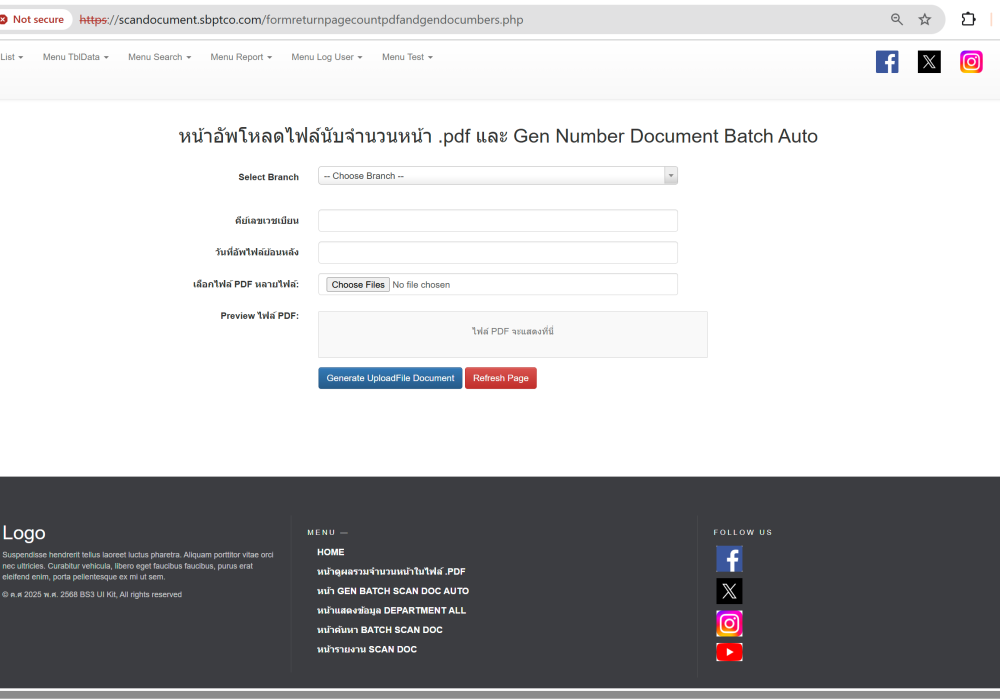Click the Choose Files button
Viewport: 1000px width, 700px height.
(358, 285)
